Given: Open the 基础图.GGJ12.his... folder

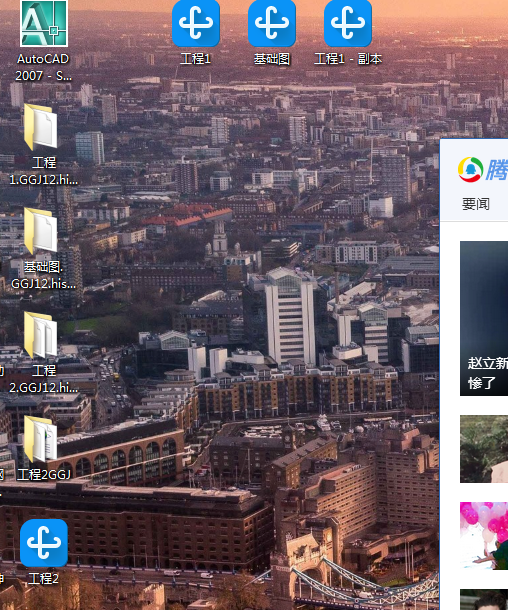Looking at the screenshot, I should 41,230.
